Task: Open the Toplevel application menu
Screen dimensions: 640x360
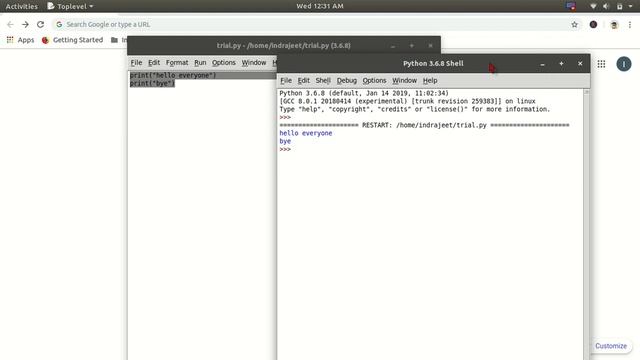Action: [70, 6]
